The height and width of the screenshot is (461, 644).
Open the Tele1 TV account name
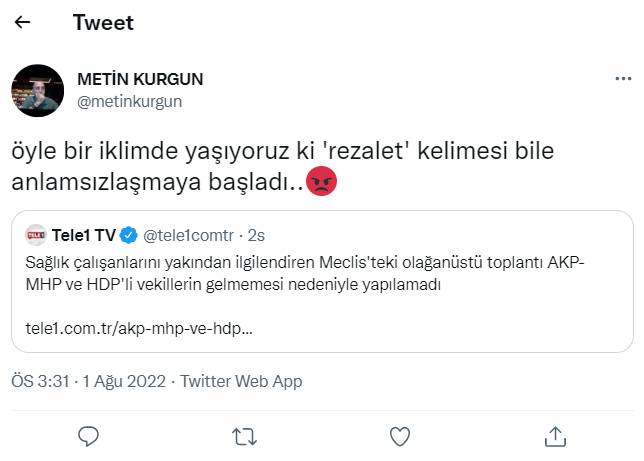click(x=83, y=236)
